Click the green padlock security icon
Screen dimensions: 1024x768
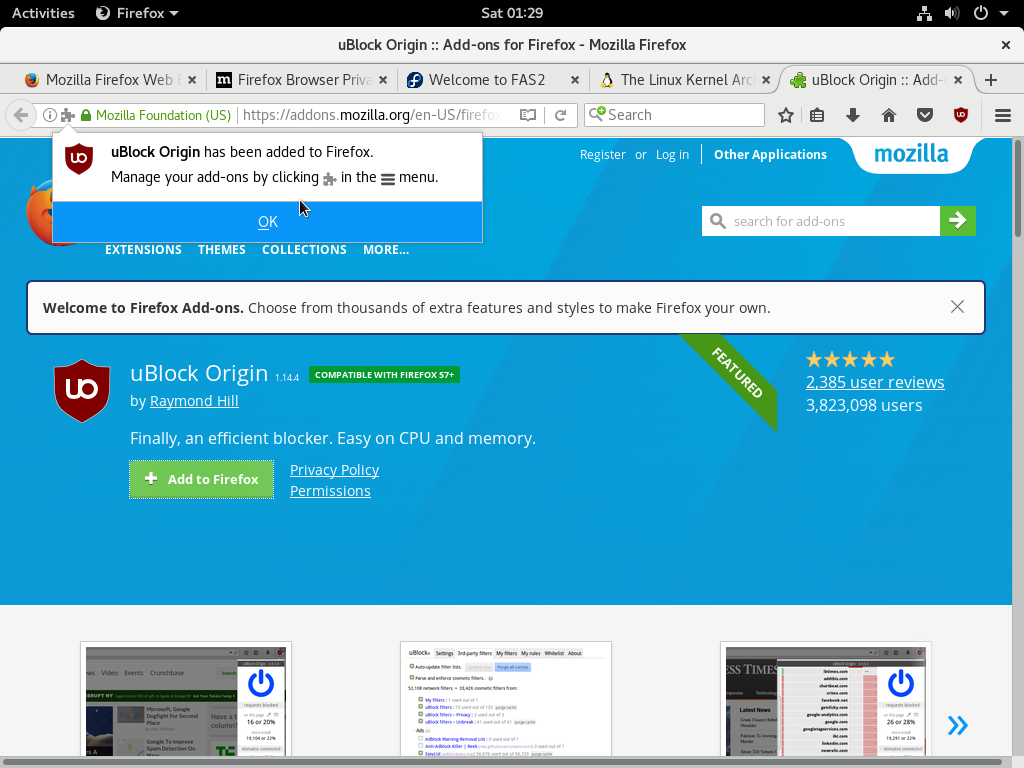pyautogui.click(x=86, y=116)
